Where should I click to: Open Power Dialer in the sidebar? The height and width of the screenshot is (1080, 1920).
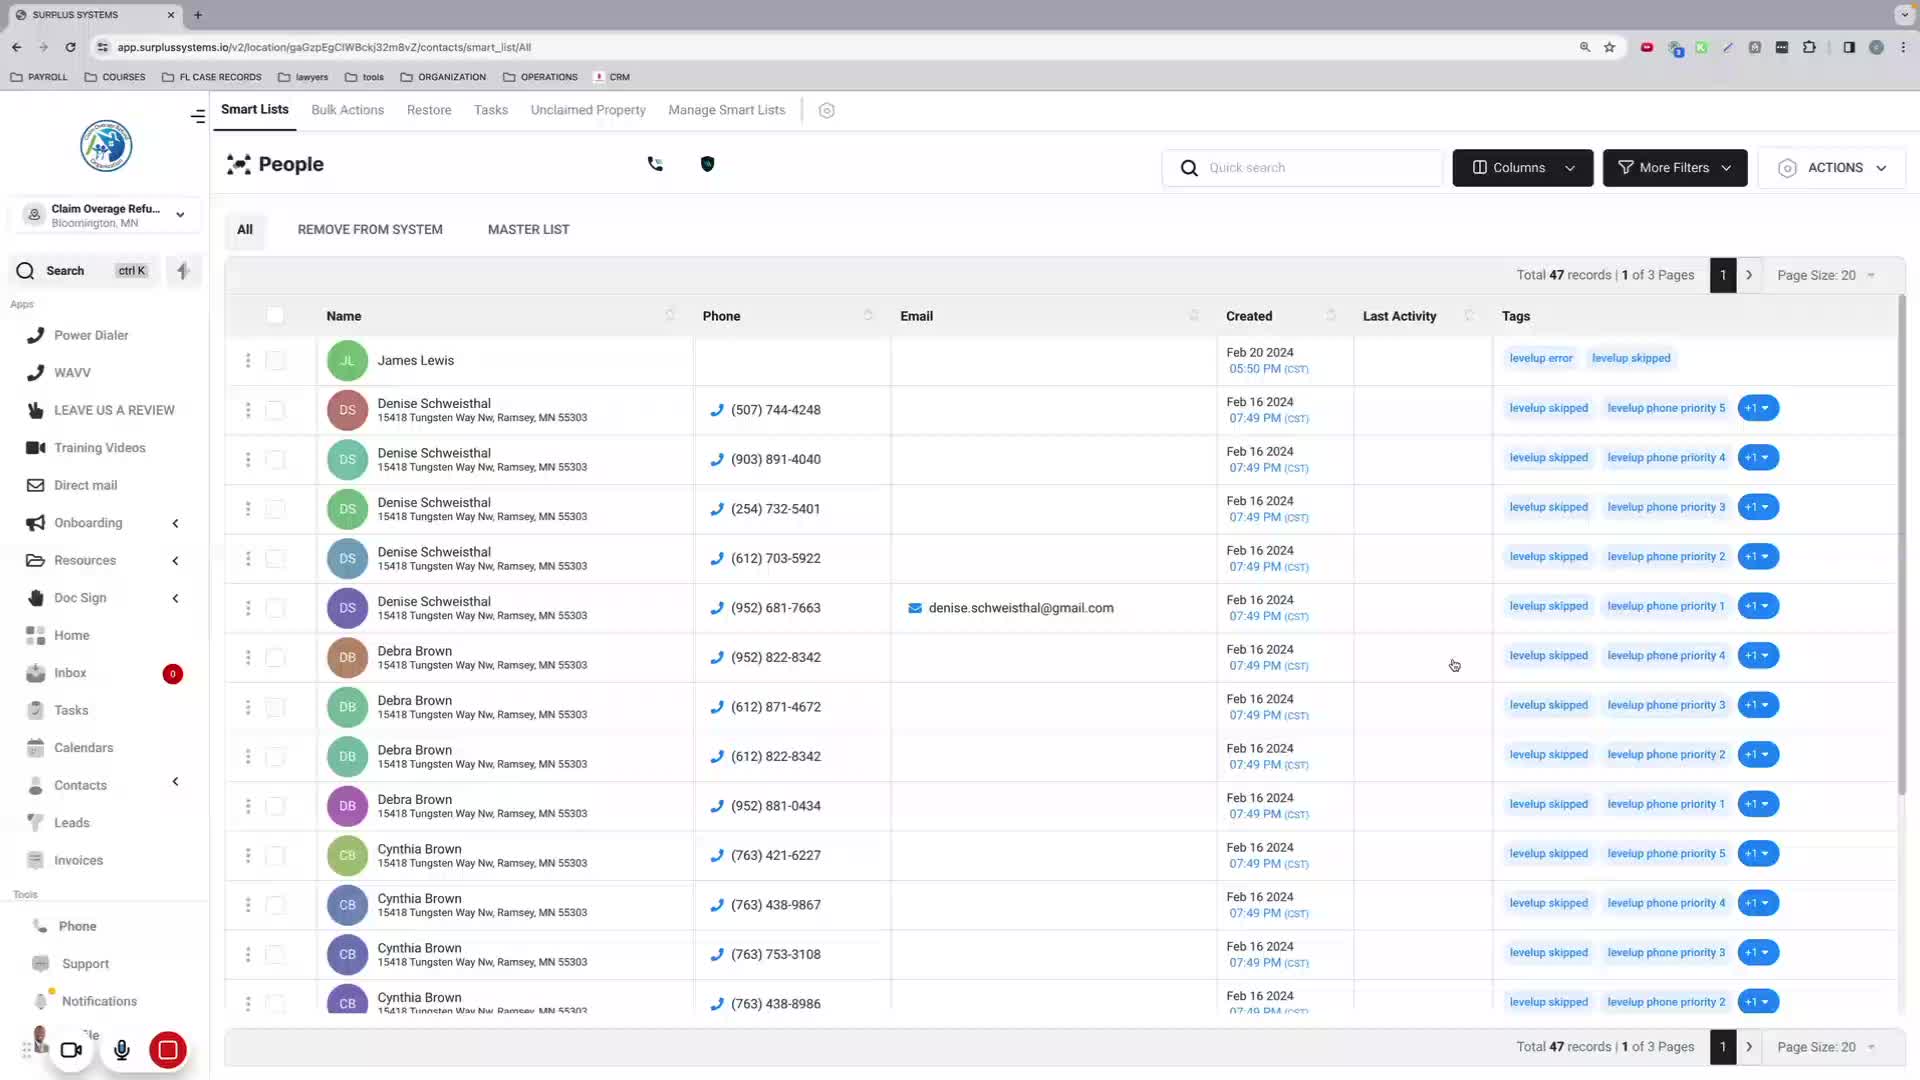pyautogui.click(x=91, y=335)
